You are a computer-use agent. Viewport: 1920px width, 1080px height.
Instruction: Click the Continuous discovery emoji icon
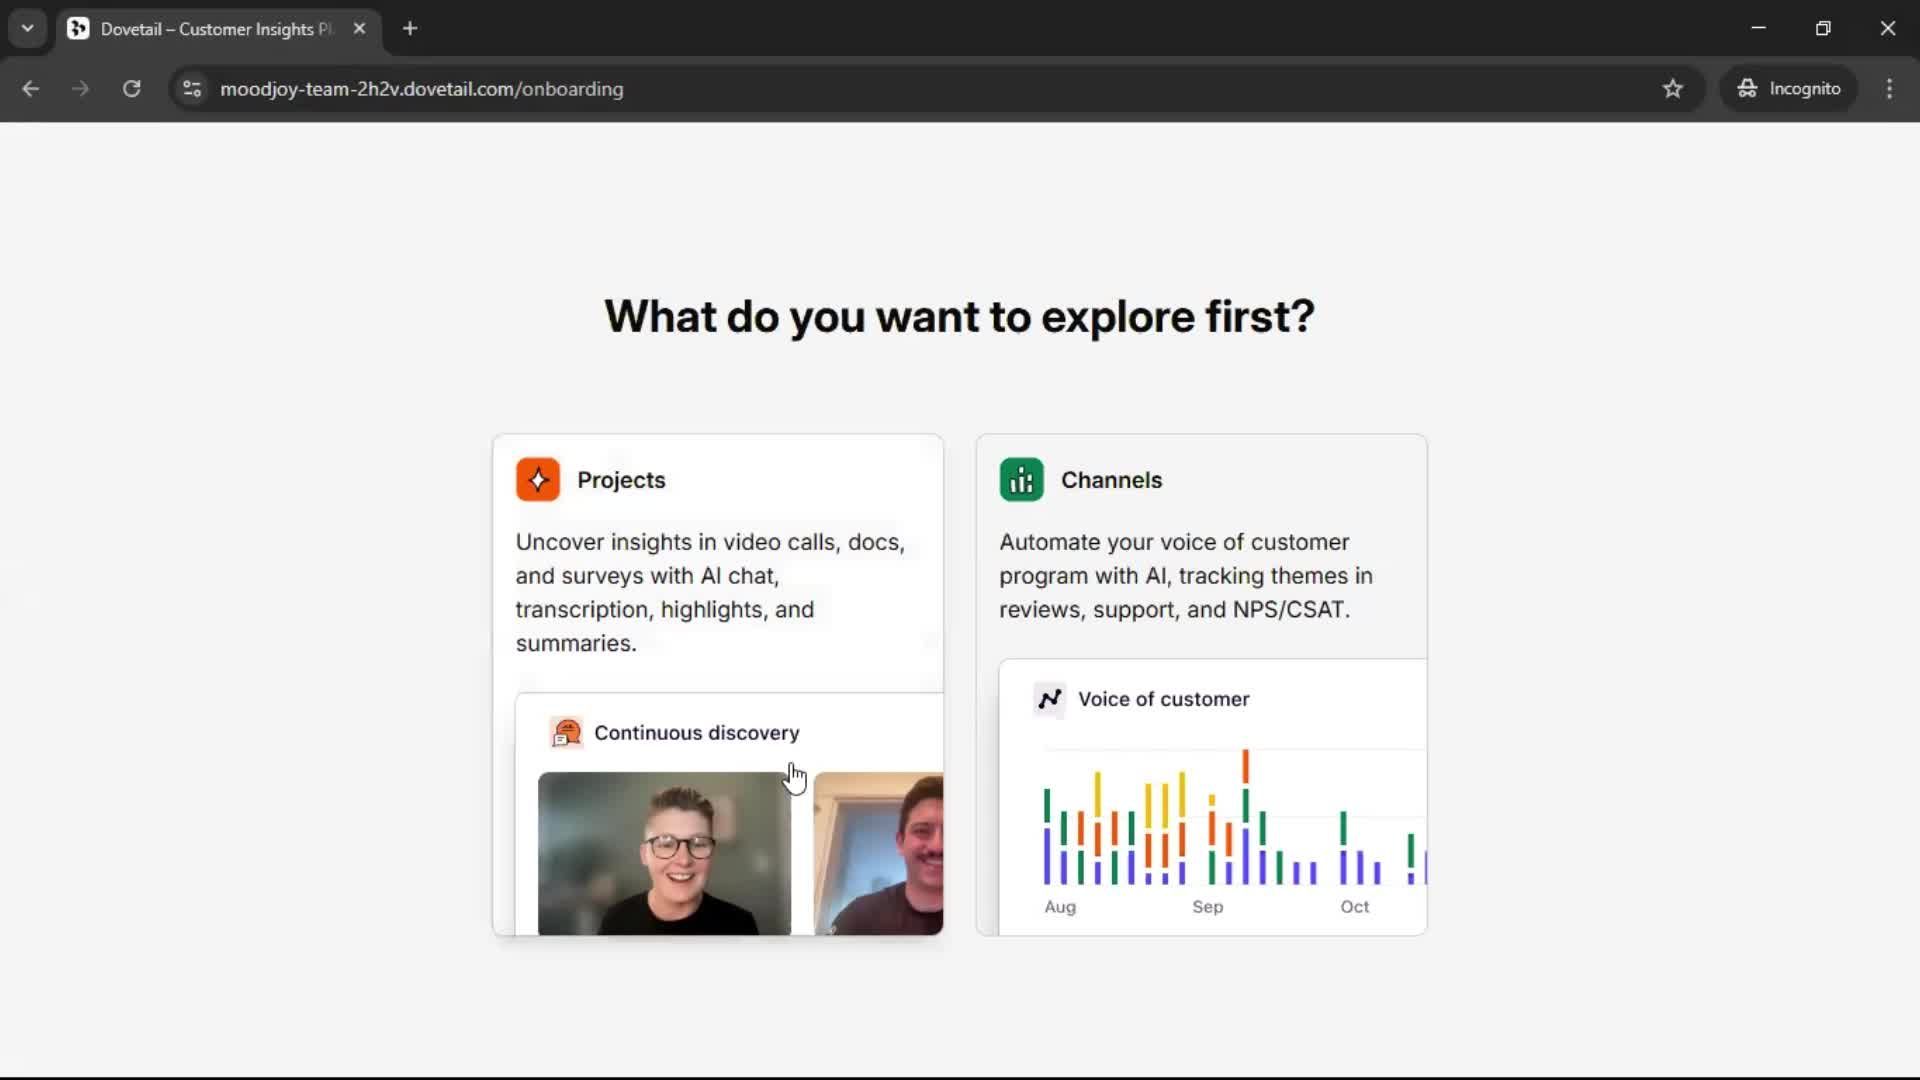[x=566, y=733]
